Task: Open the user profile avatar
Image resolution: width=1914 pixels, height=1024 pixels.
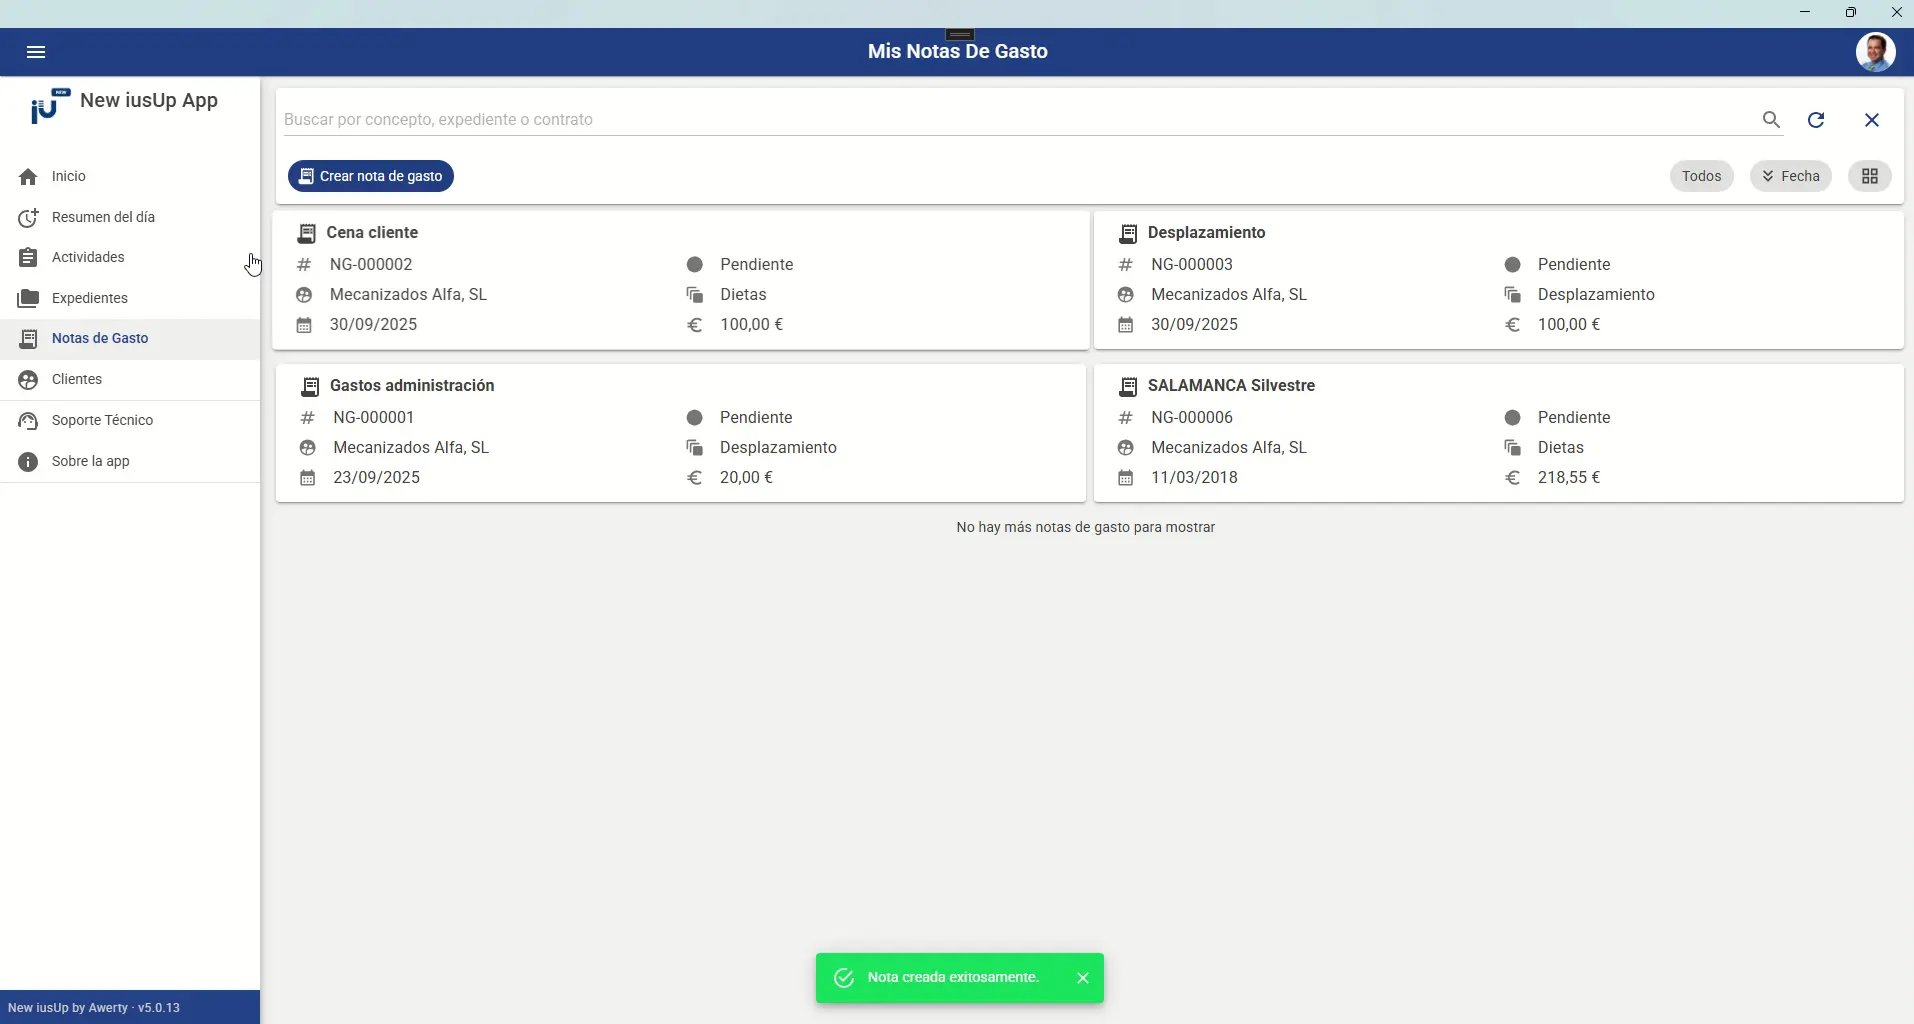Action: [1876, 52]
